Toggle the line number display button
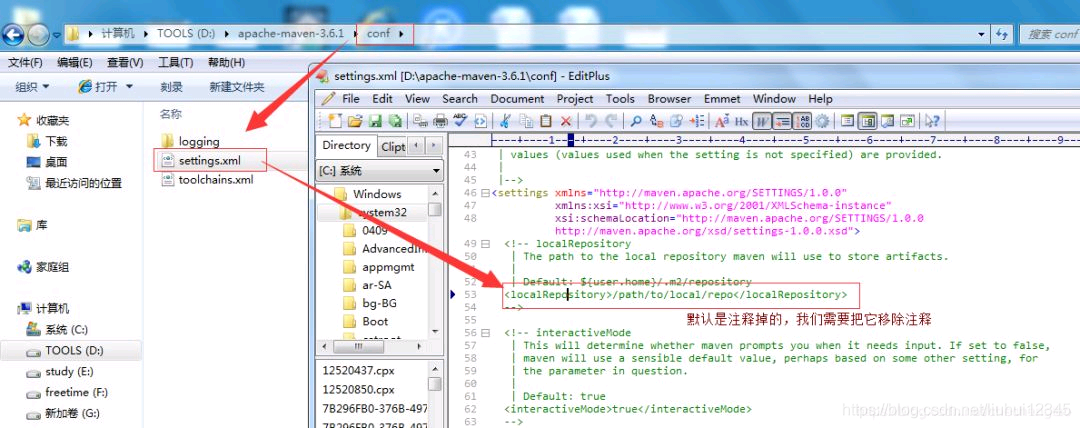Viewport: 1080px width, 428px height. [782, 121]
